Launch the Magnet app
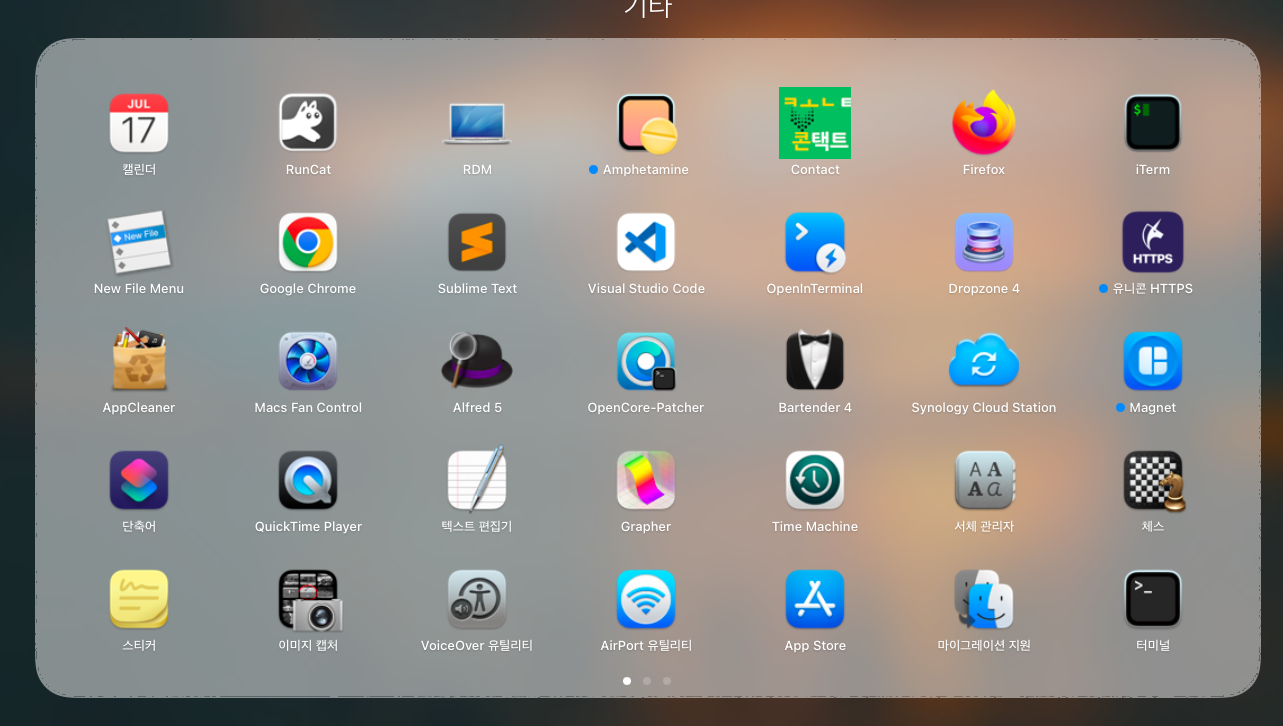This screenshot has height=726, width=1283. click(1153, 361)
